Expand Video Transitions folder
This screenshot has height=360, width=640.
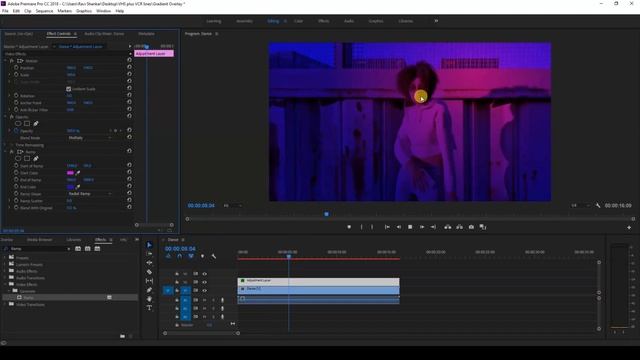(5, 304)
